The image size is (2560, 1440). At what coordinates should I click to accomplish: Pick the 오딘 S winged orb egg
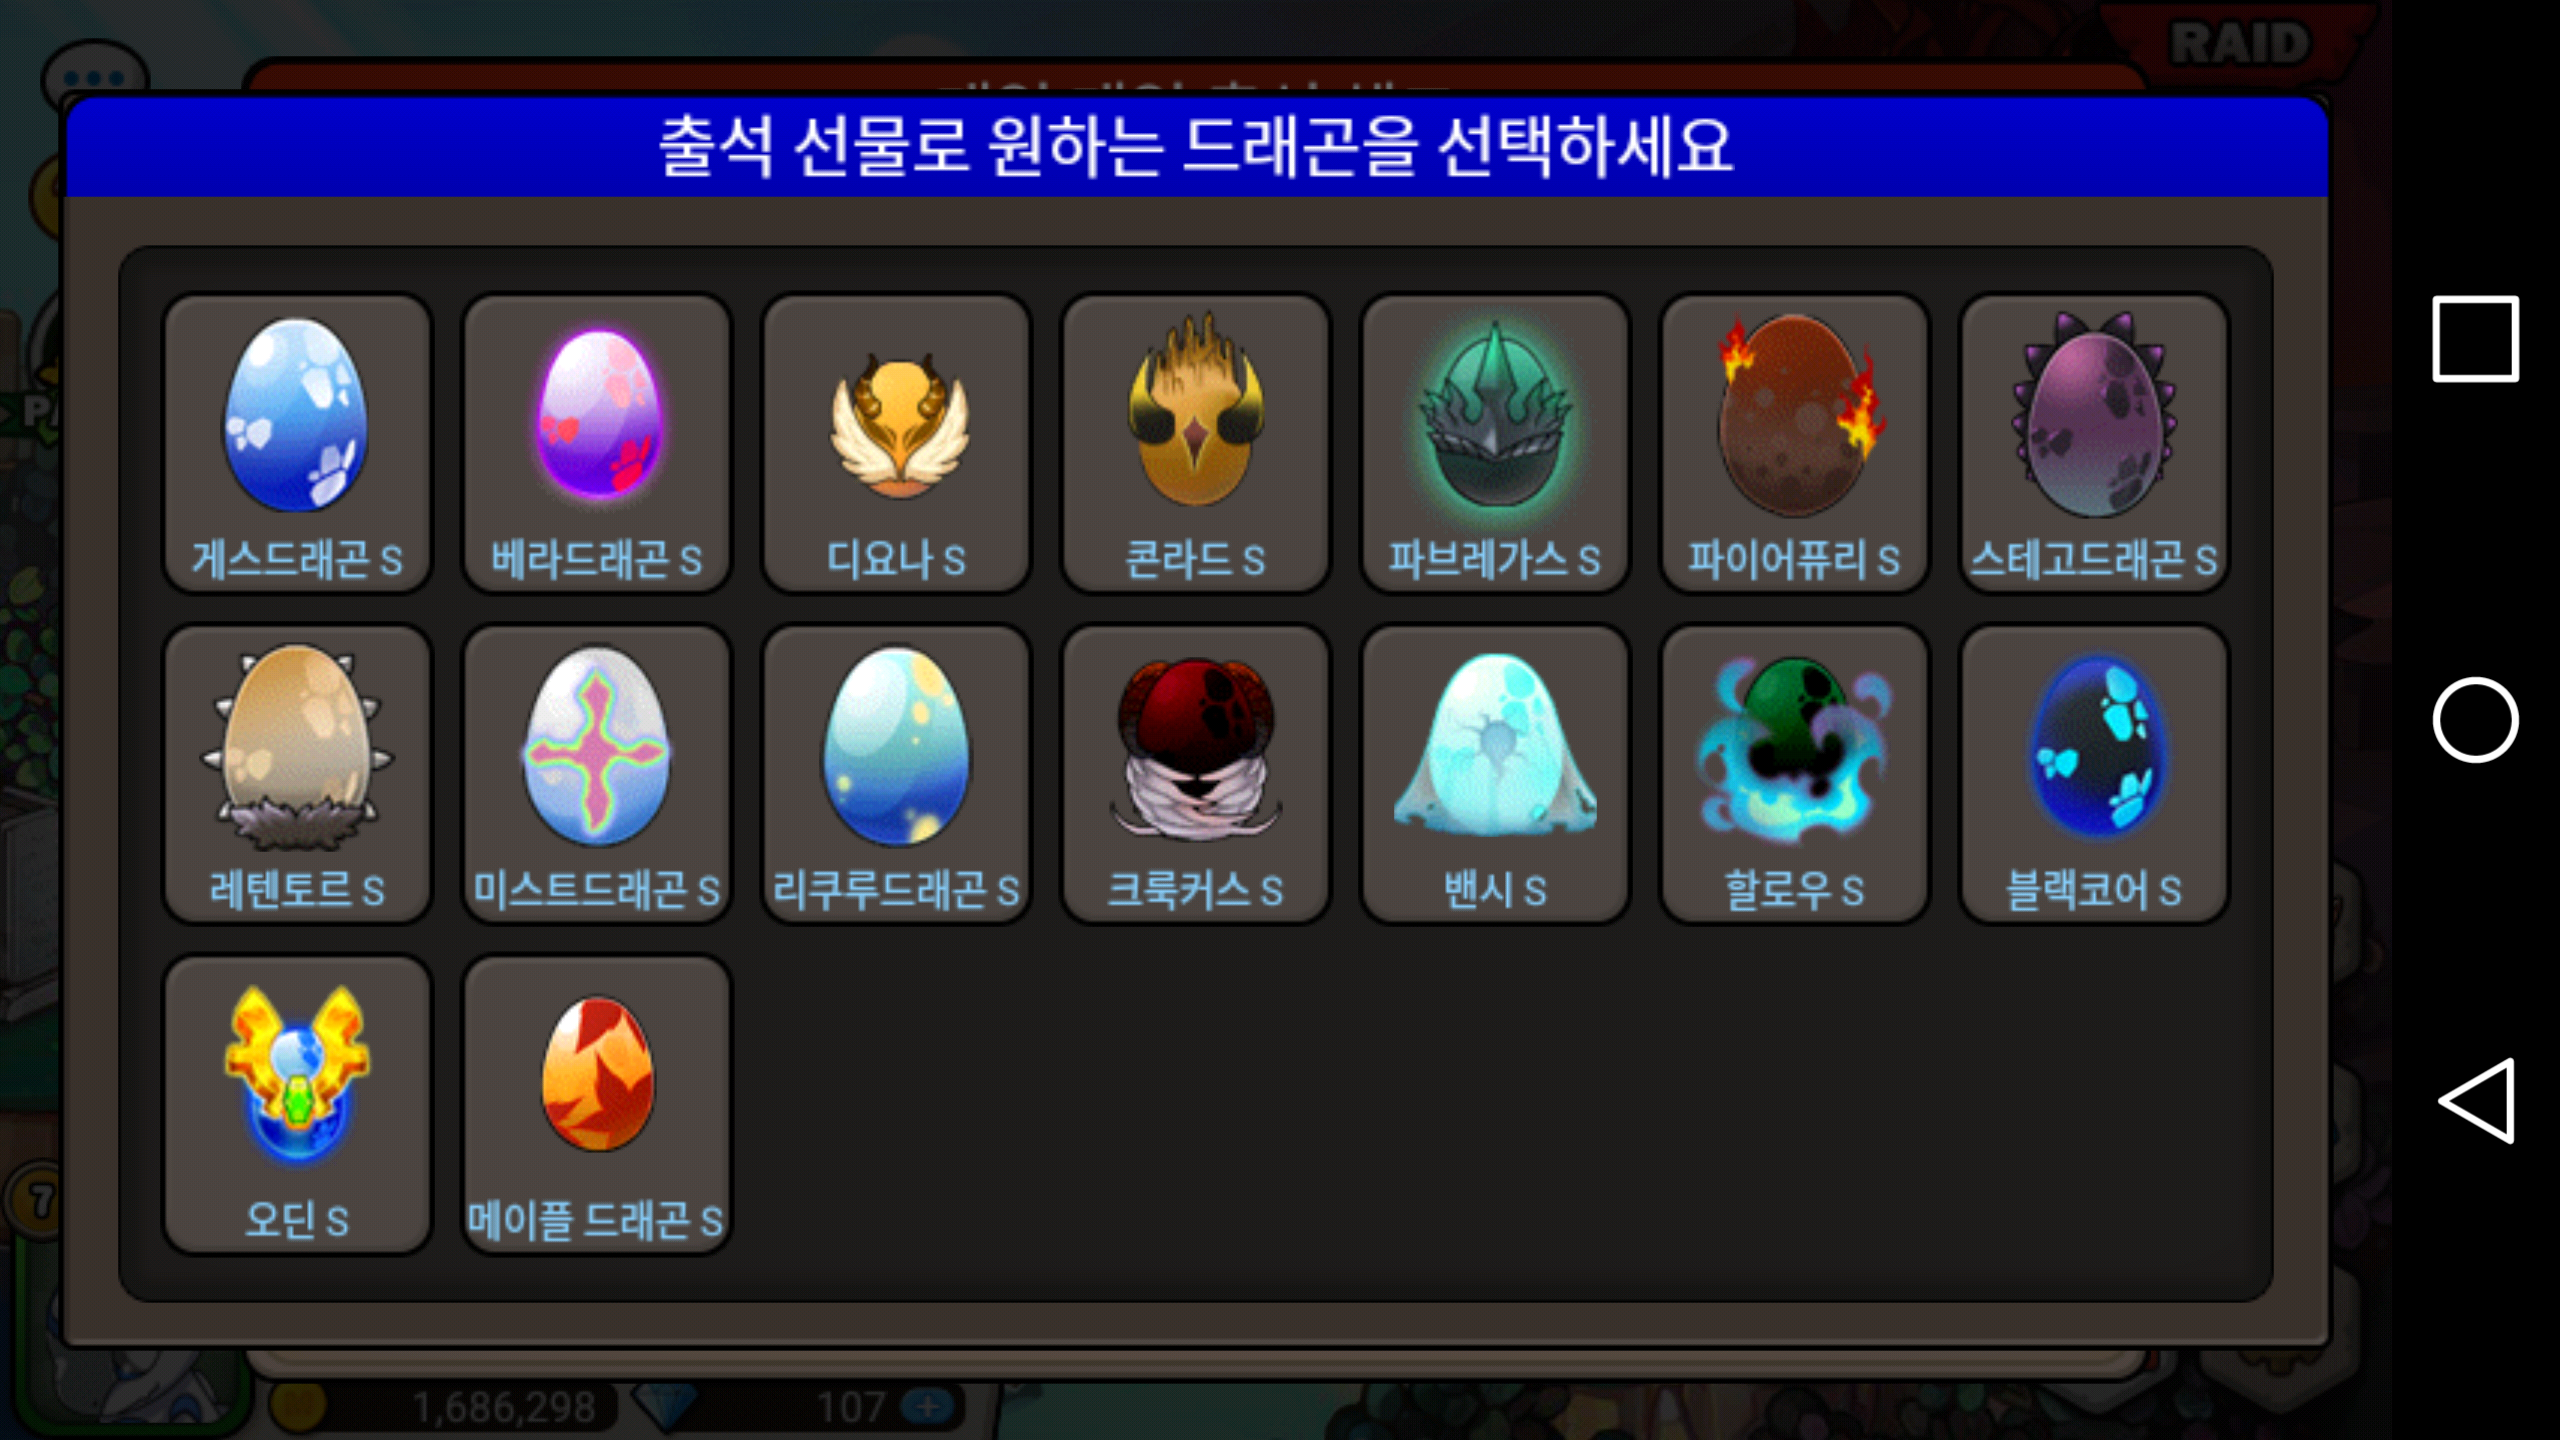coord(297,1104)
